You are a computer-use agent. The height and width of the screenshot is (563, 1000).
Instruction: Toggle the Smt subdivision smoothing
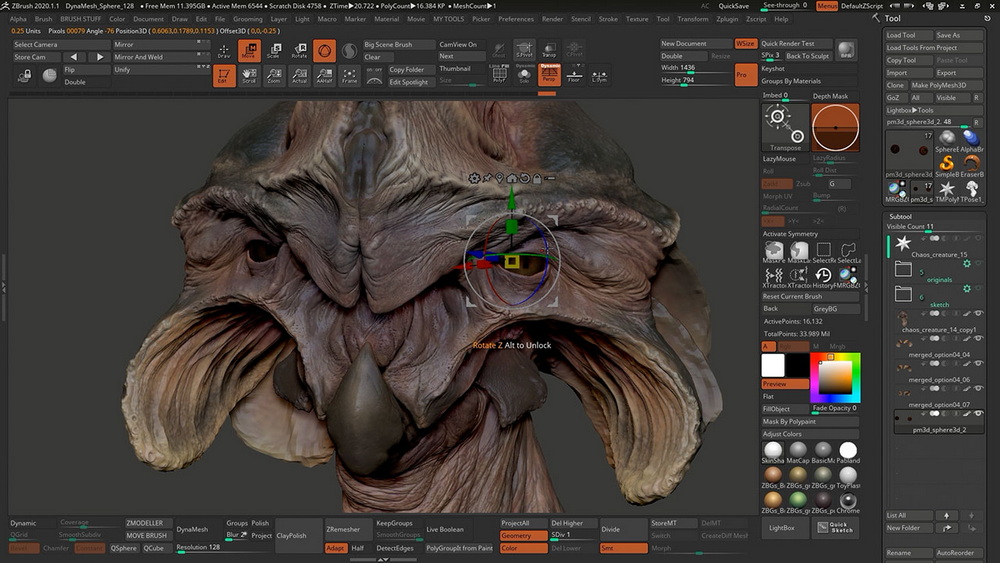point(623,548)
